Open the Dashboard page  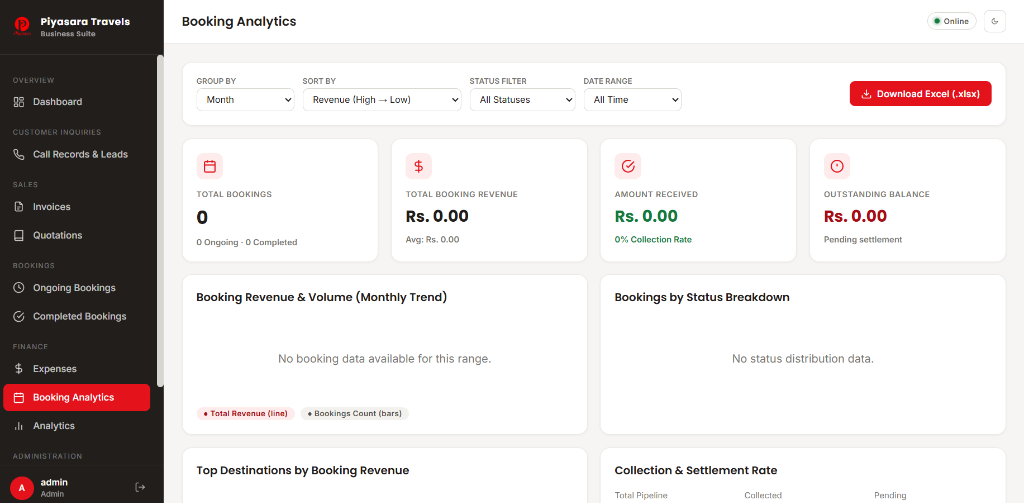click(76, 102)
